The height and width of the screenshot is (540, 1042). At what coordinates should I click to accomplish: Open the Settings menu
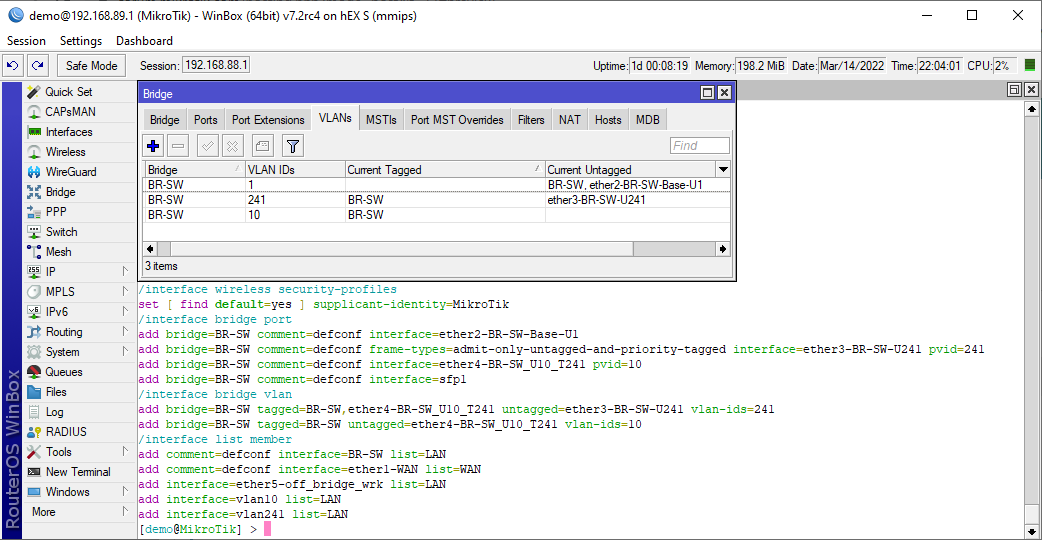81,41
